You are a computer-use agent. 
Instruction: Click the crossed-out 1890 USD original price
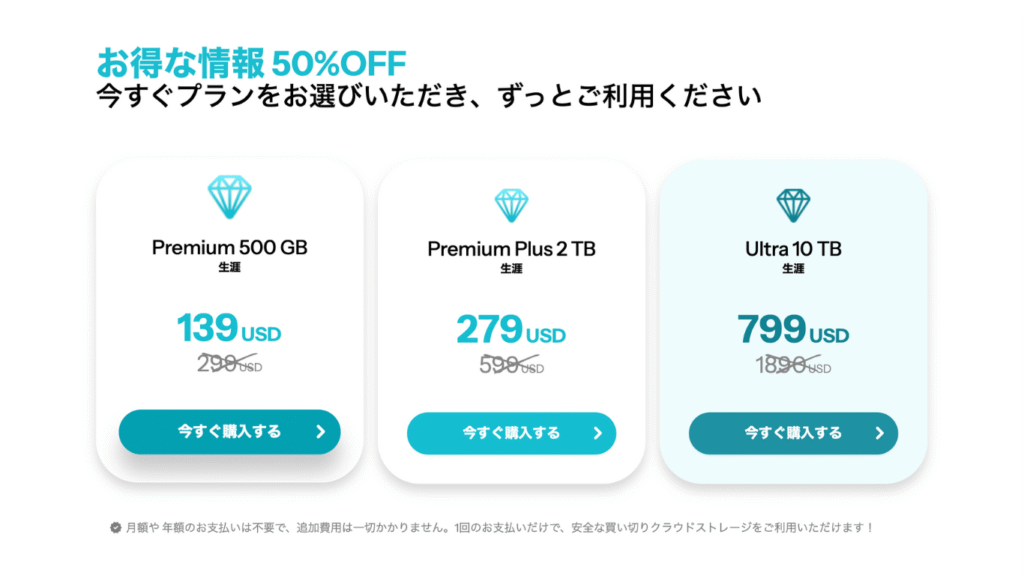click(x=793, y=364)
